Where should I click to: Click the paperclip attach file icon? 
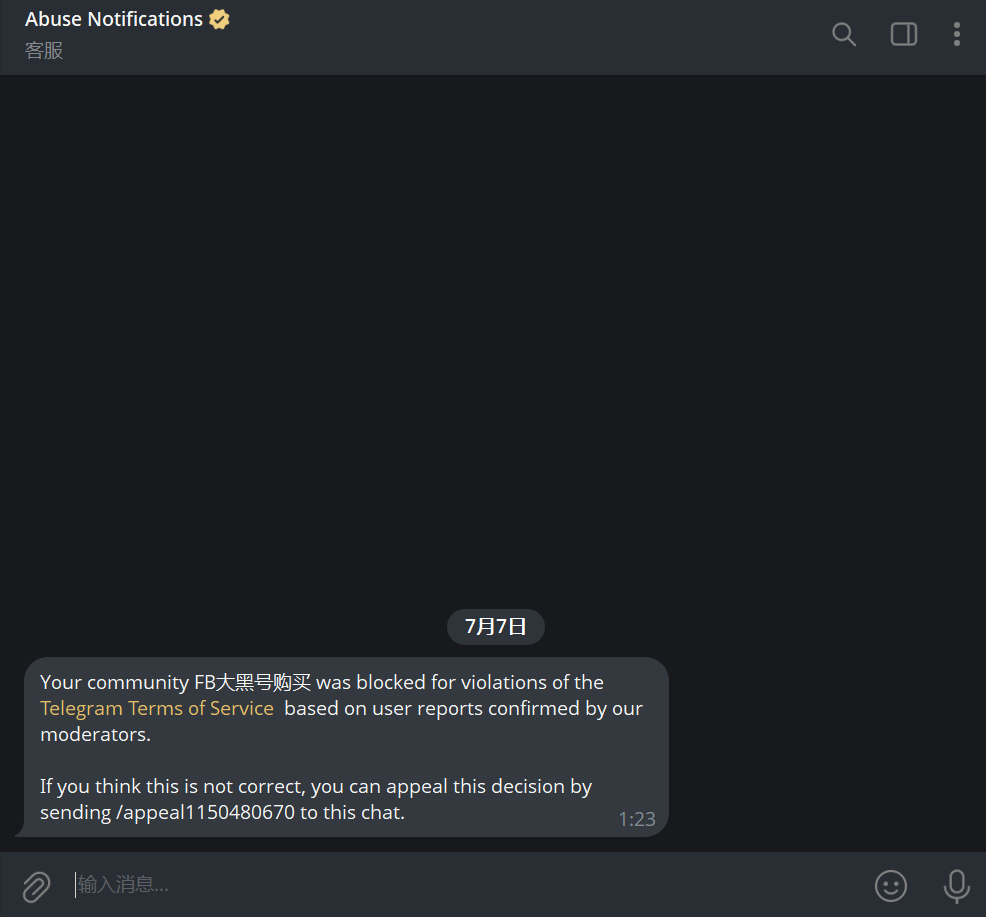pos(36,886)
